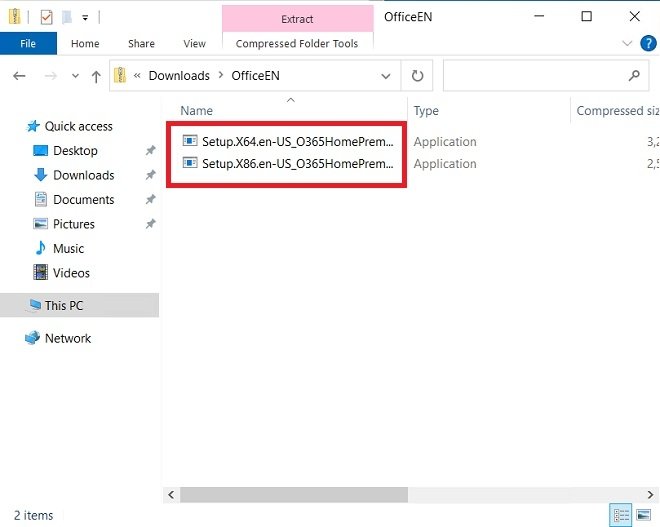Open Quick access in the navigation pane
660x527 pixels.
click(x=79, y=126)
